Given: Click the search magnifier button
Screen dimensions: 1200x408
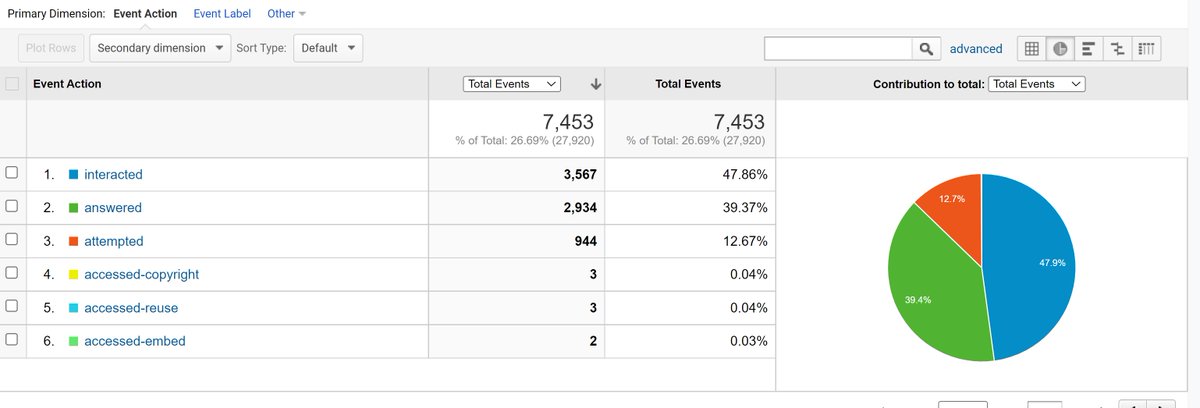Looking at the screenshot, I should (x=926, y=48).
